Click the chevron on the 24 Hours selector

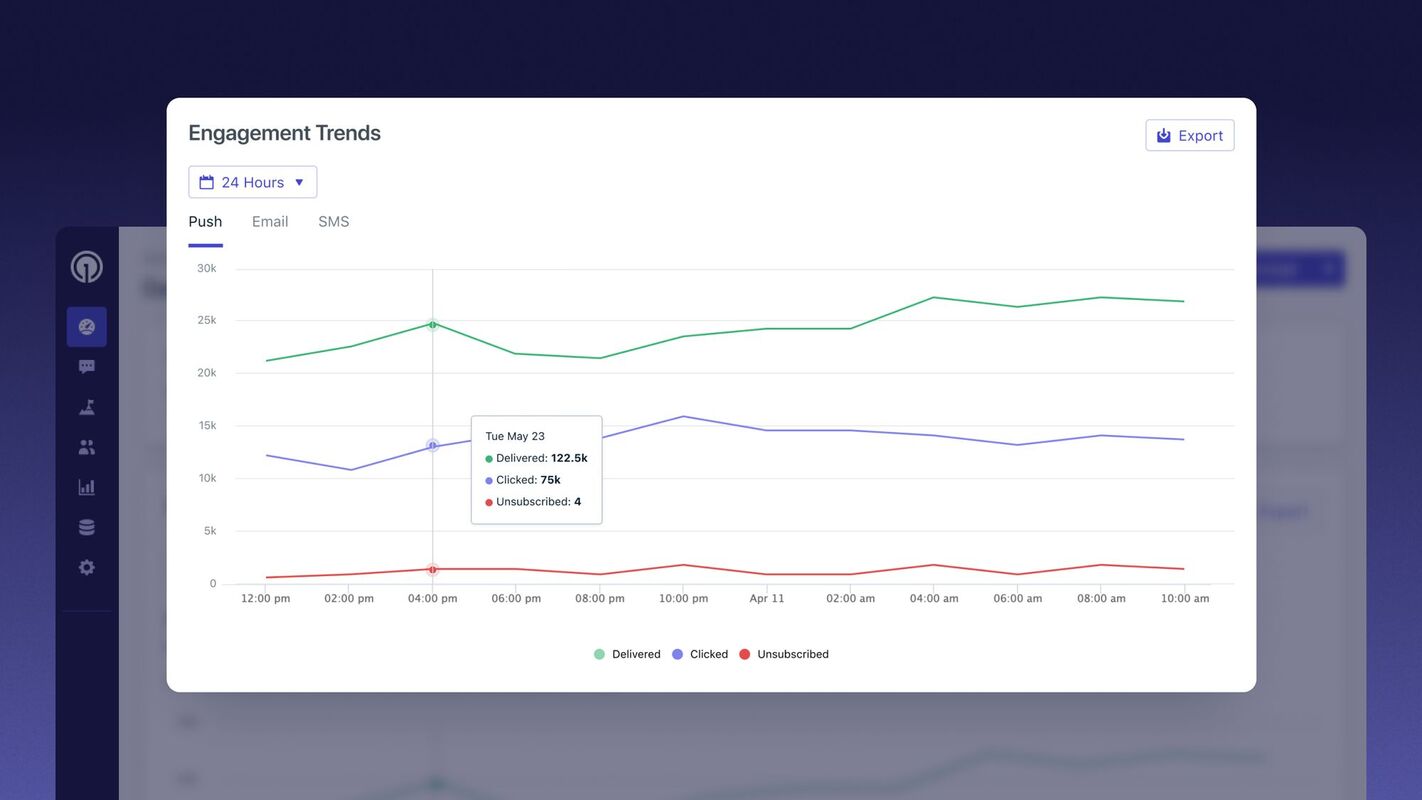(x=298, y=182)
